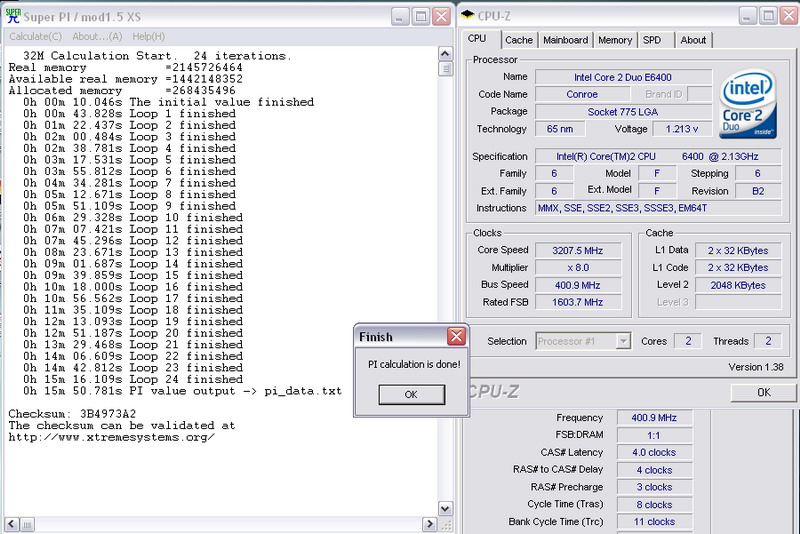The width and height of the screenshot is (800, 534).
Task: Open the Help(H) menu in Super PI
Action: pyautogui.click(x=148, y=37)
